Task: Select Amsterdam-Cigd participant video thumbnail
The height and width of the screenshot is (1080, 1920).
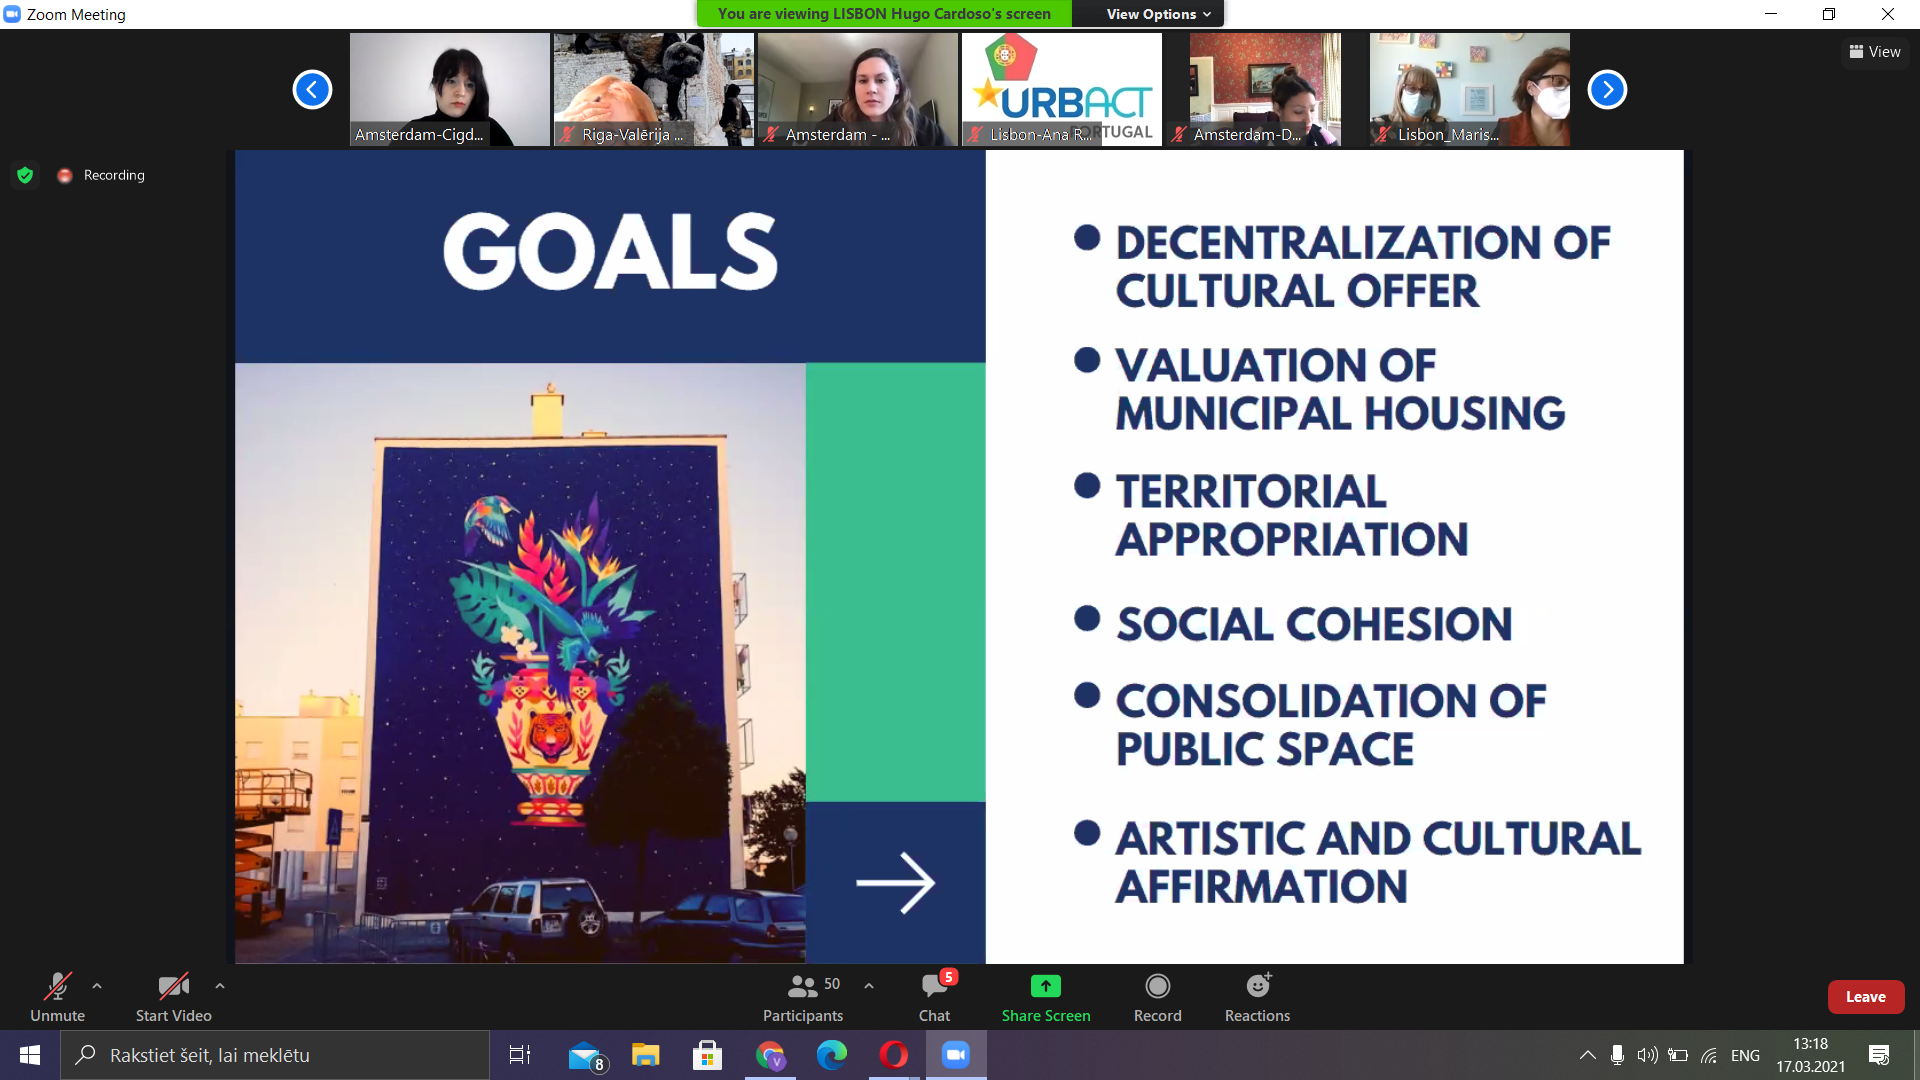Action: pos(449,89)
